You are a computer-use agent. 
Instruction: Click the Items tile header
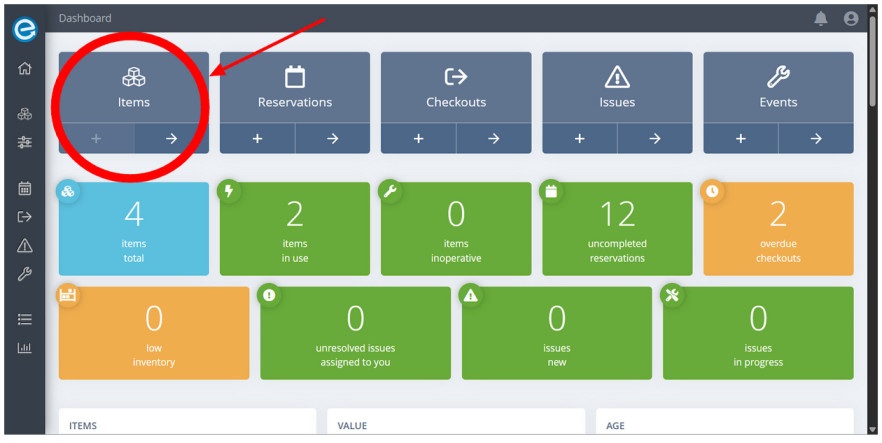[x=134, y=87]
